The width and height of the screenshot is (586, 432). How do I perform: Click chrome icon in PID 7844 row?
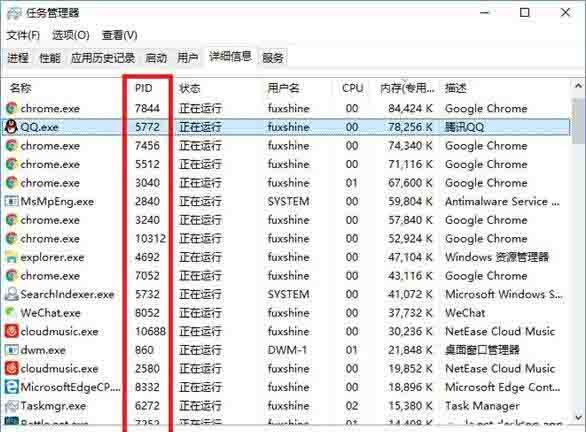(x=12, y=108)
